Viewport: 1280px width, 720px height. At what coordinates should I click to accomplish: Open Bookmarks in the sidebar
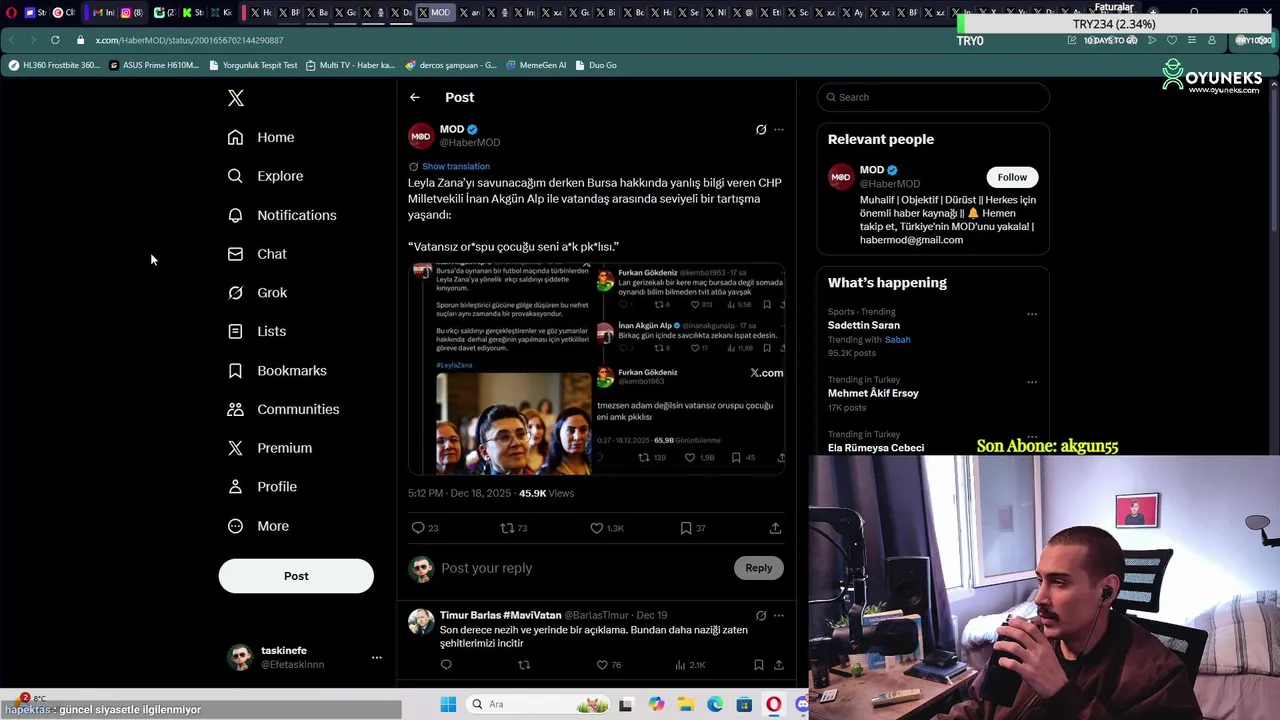coord(277,370)
